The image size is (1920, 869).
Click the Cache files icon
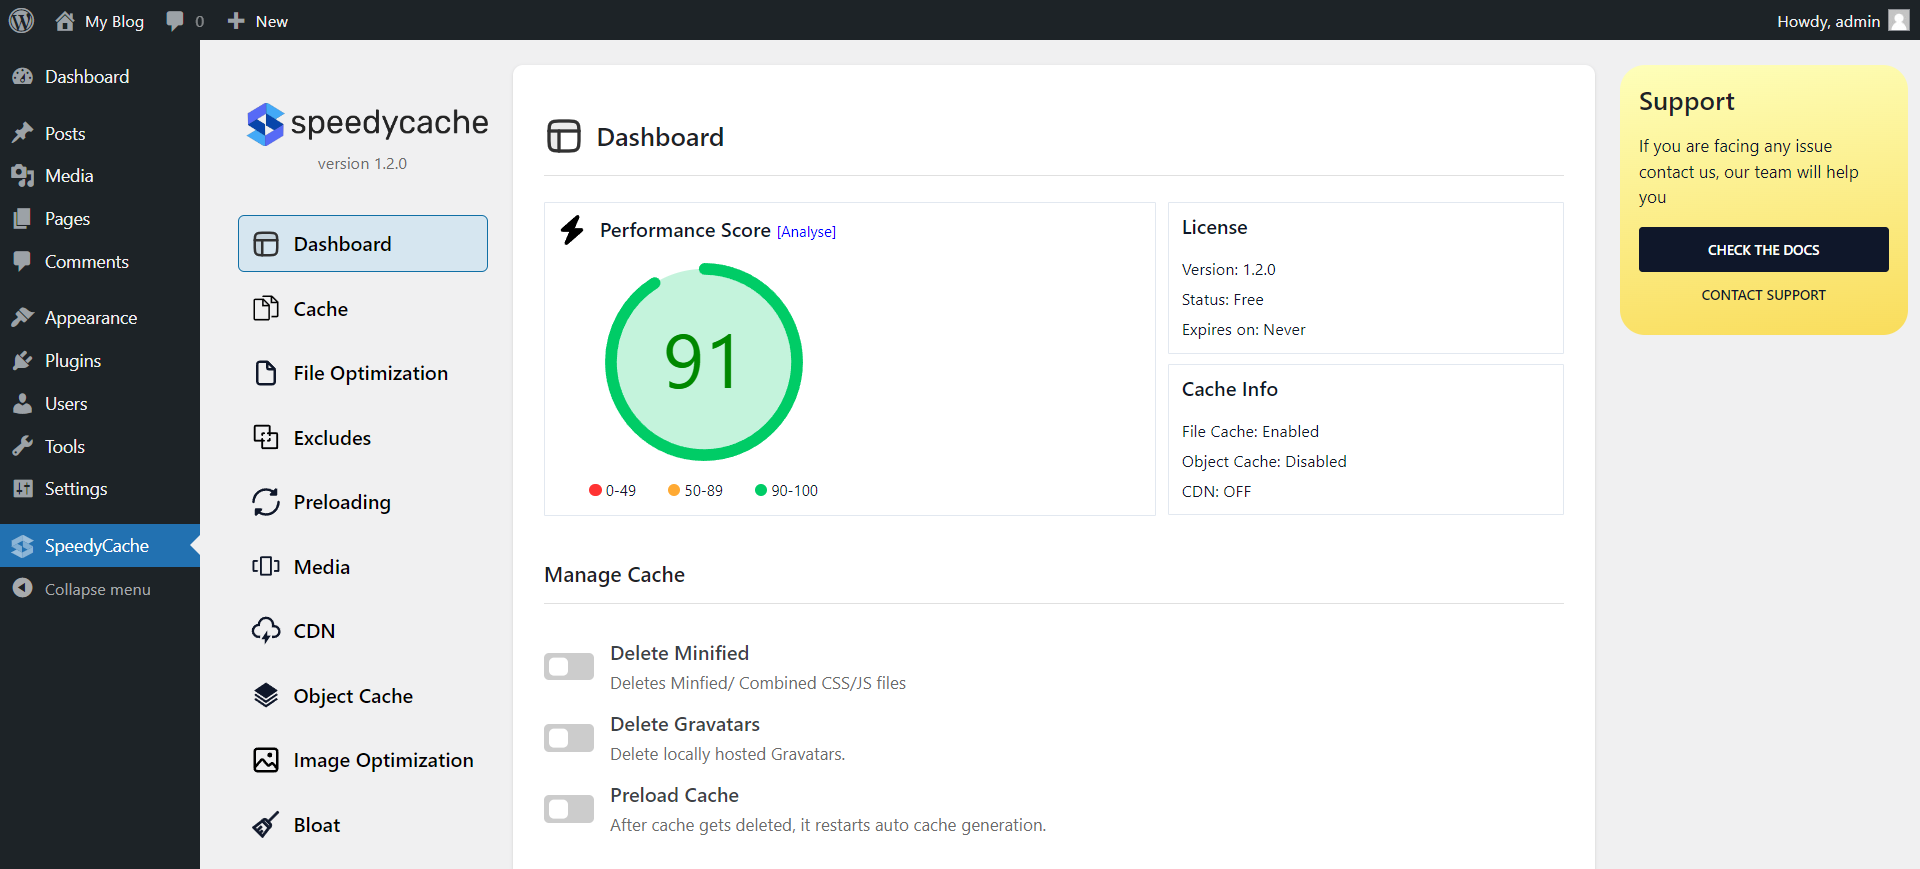[266, 309]
